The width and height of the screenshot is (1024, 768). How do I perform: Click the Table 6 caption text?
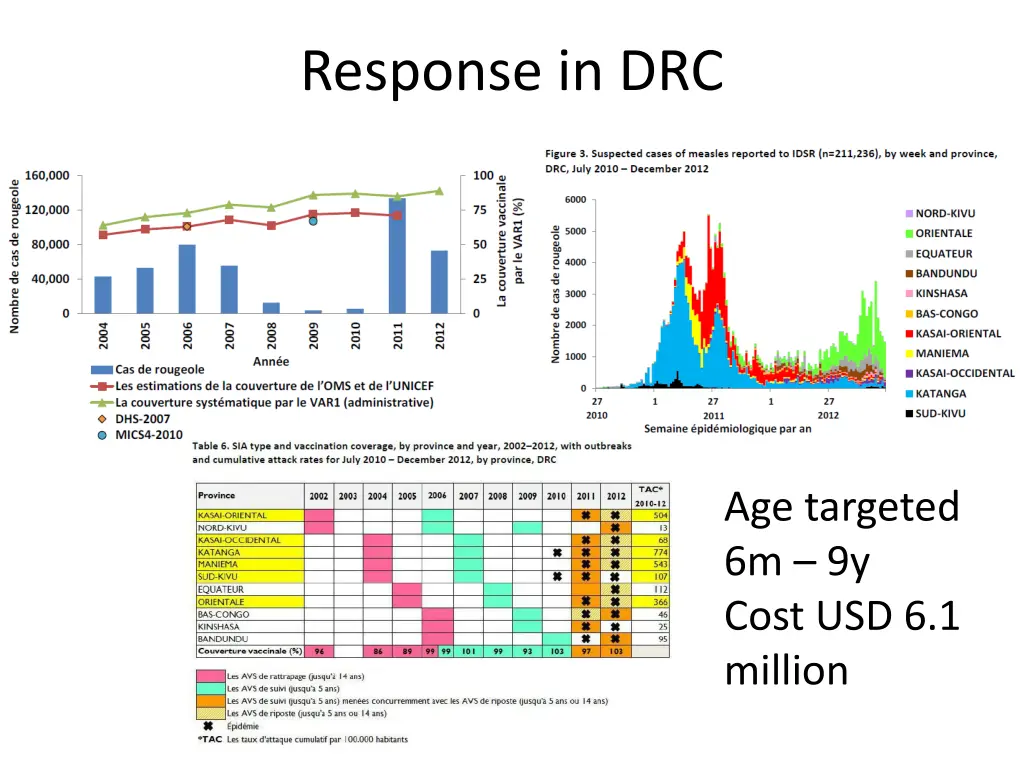pyautogui.click(x=411, y=453)
